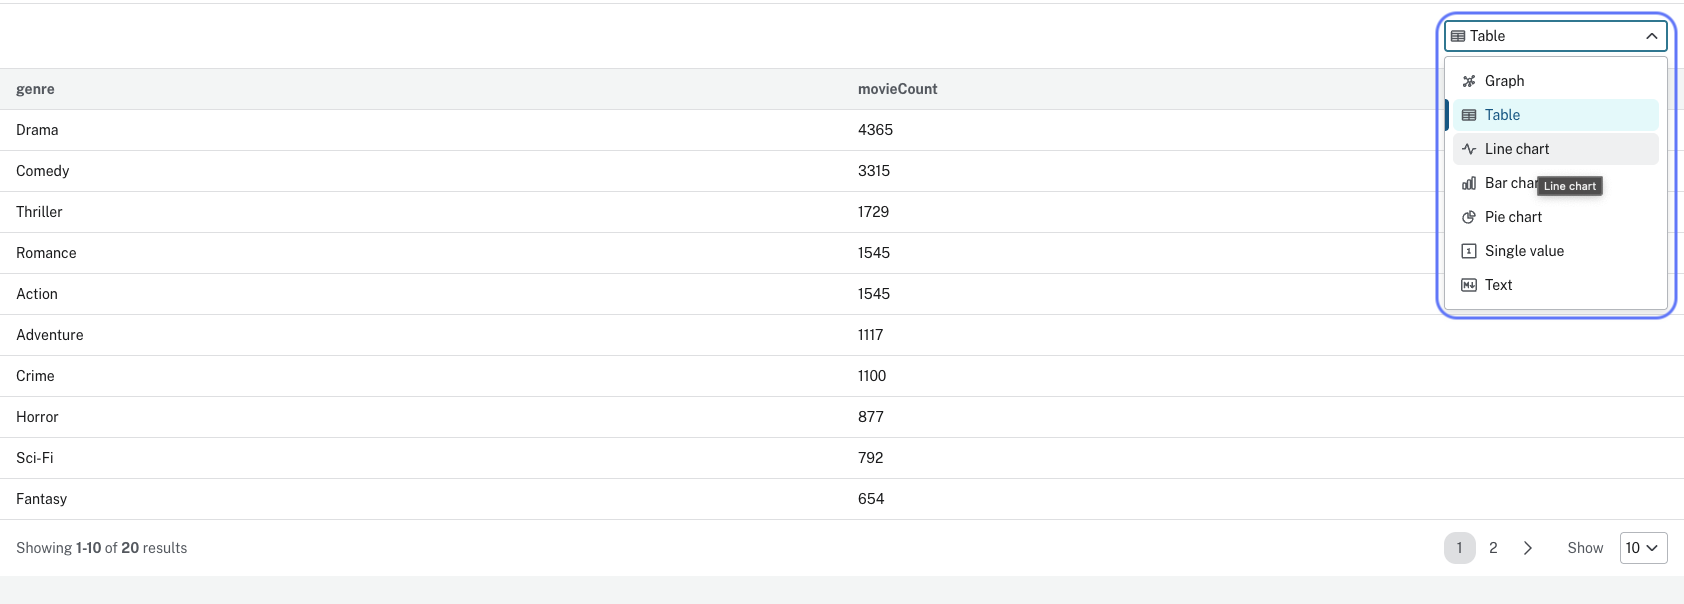Click page 1 pagination button
This screenshot has width=1684, height=604.
click(1459, 548)
